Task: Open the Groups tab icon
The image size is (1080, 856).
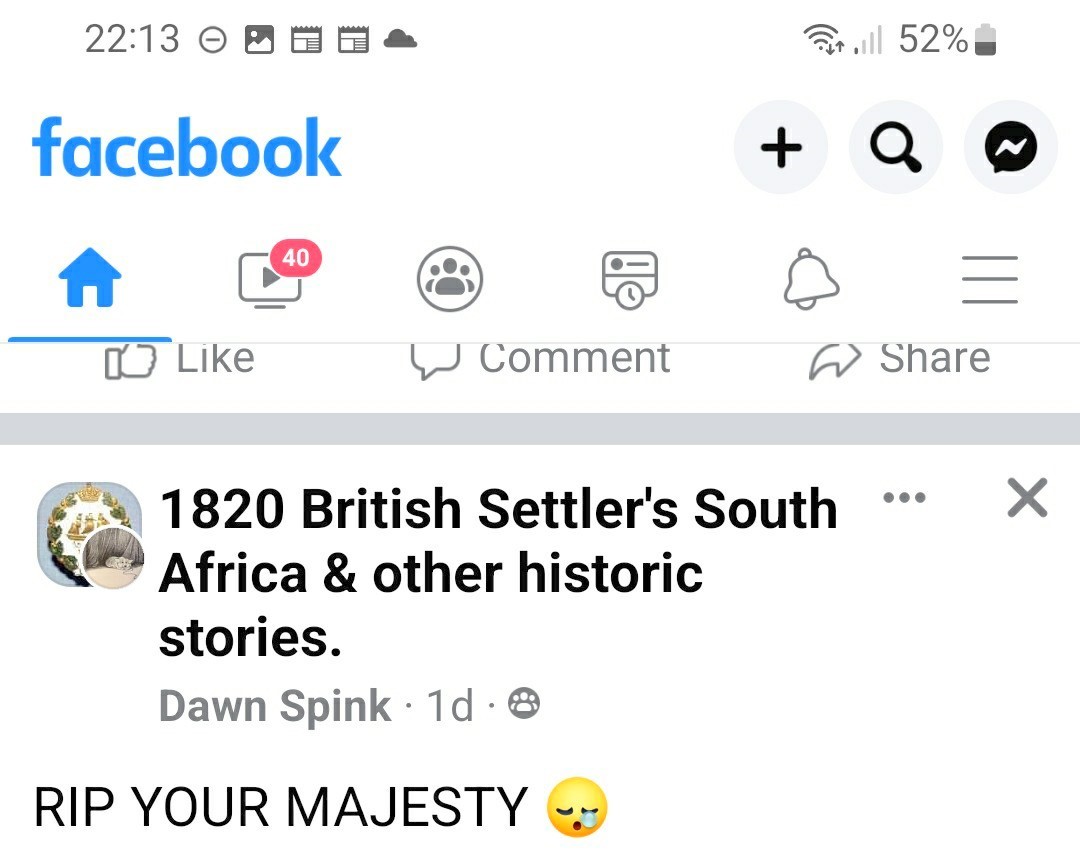Action: coord(450,279)
